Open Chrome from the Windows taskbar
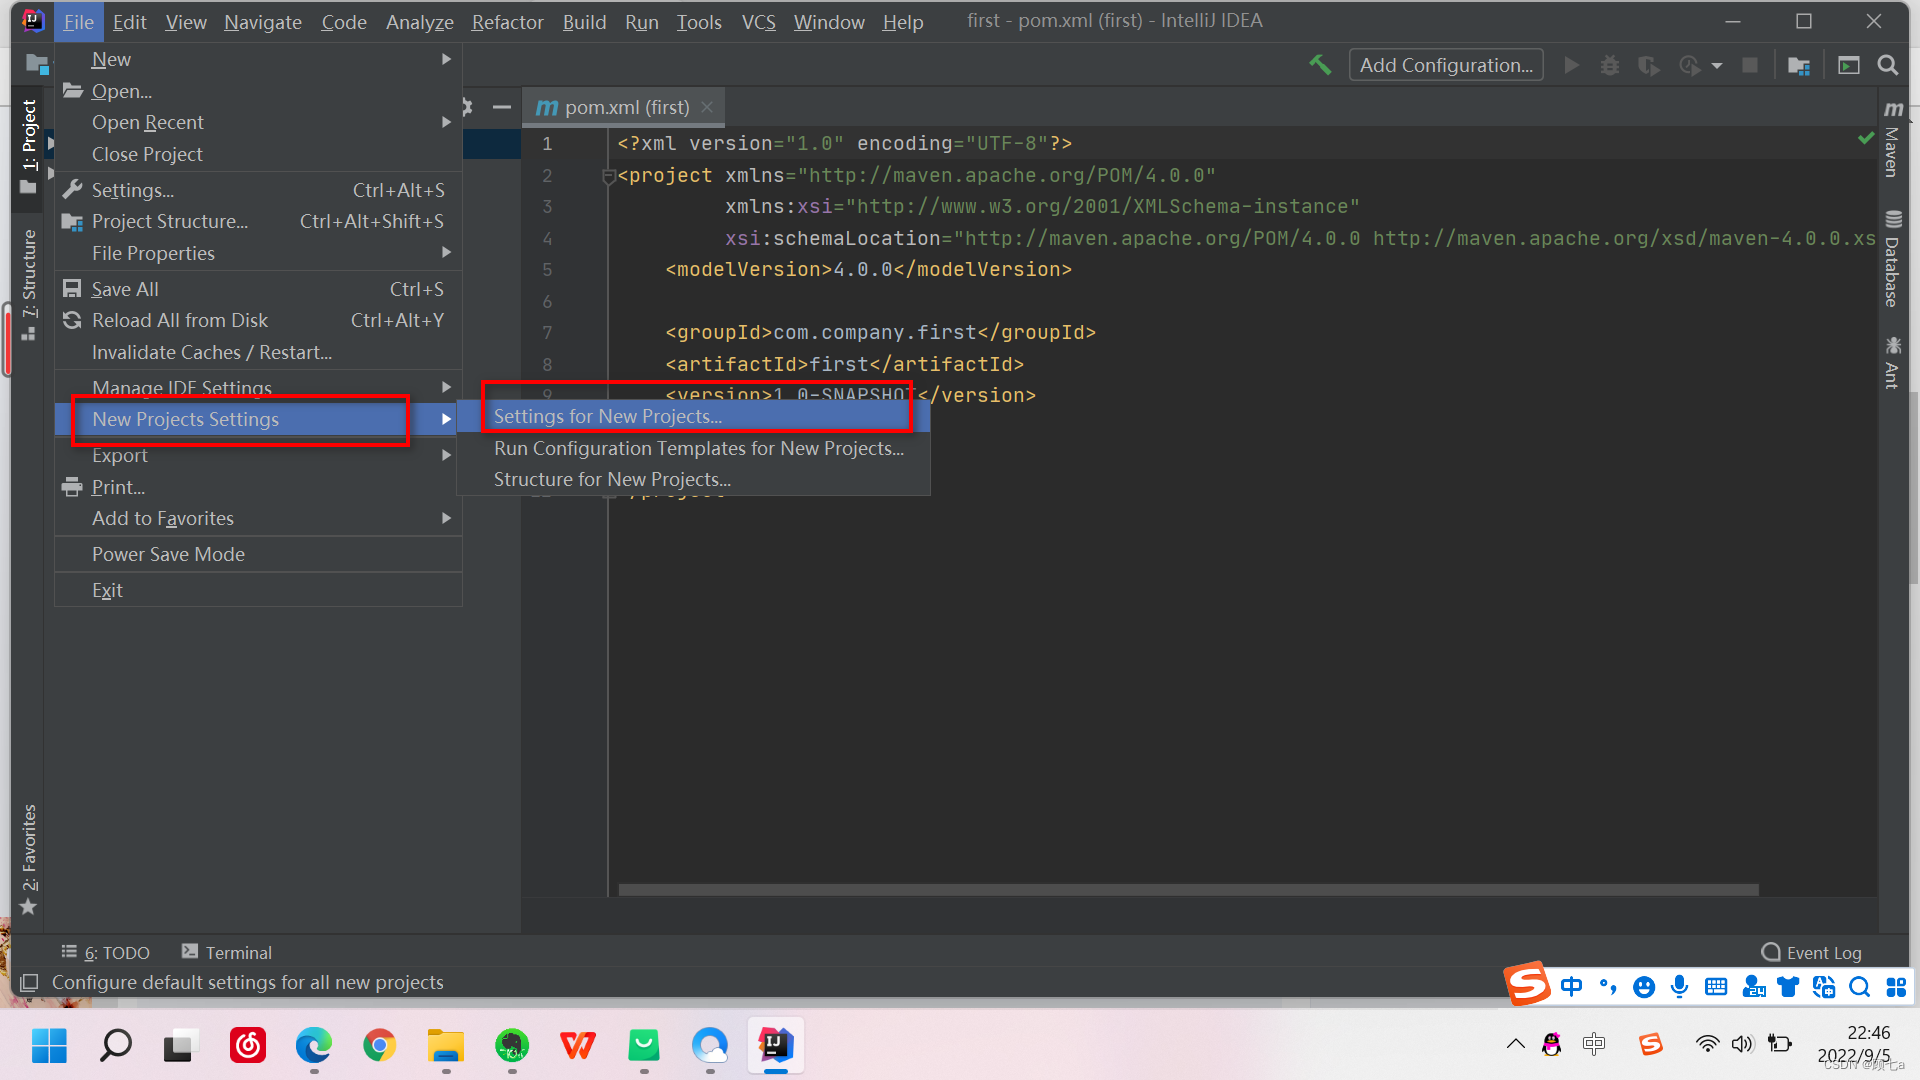The height and width of the screenshot is (1080, 1920). pyautogui.click(x=379, y=1046)
